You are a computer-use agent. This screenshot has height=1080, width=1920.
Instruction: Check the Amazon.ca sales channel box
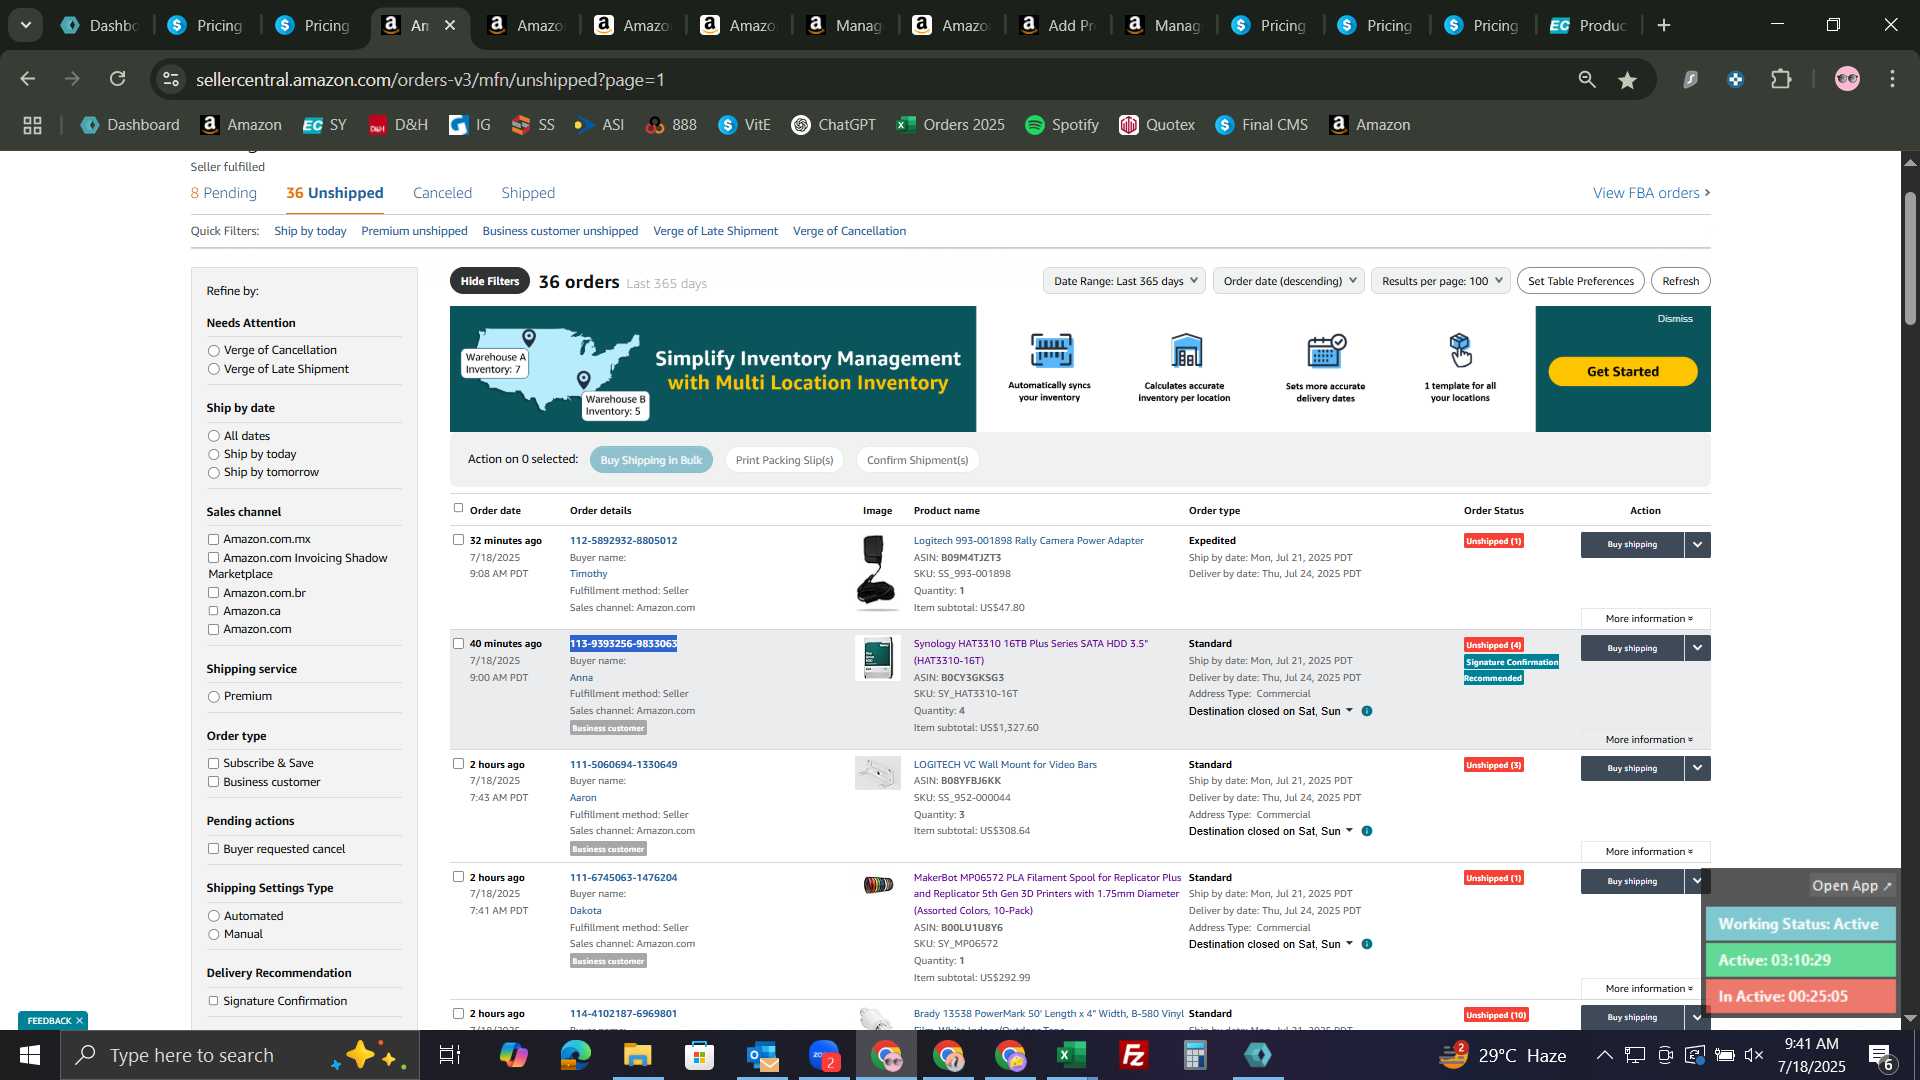(213, 611)
